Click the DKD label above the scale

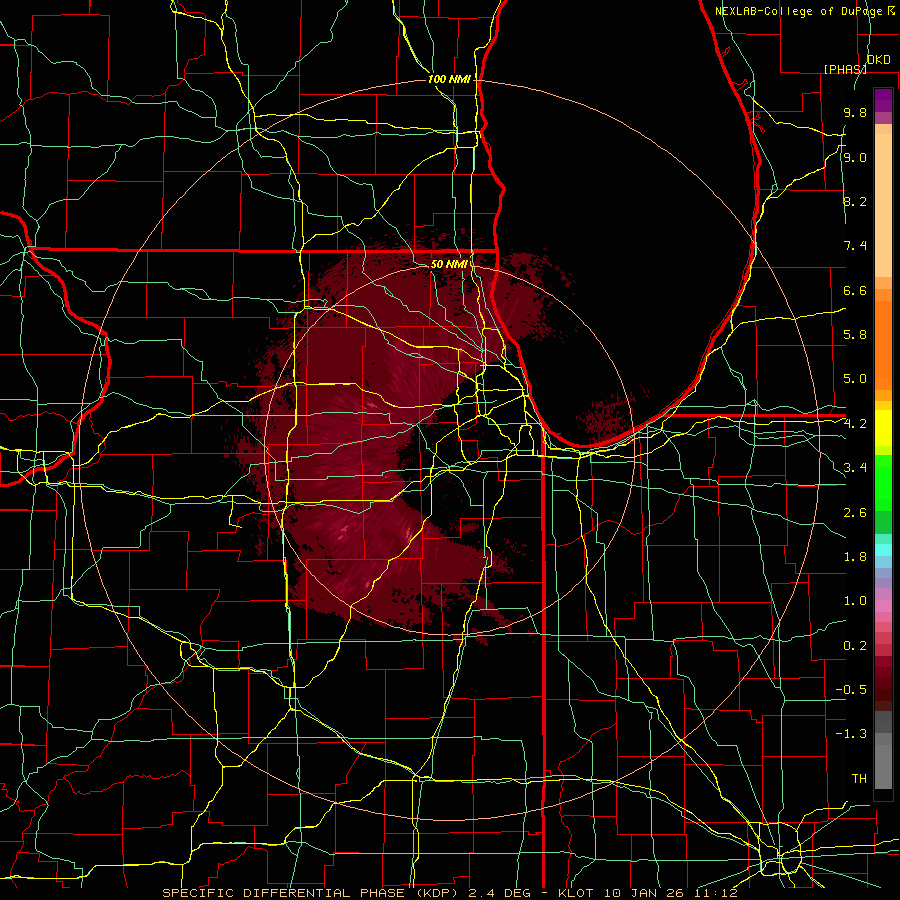878,60
